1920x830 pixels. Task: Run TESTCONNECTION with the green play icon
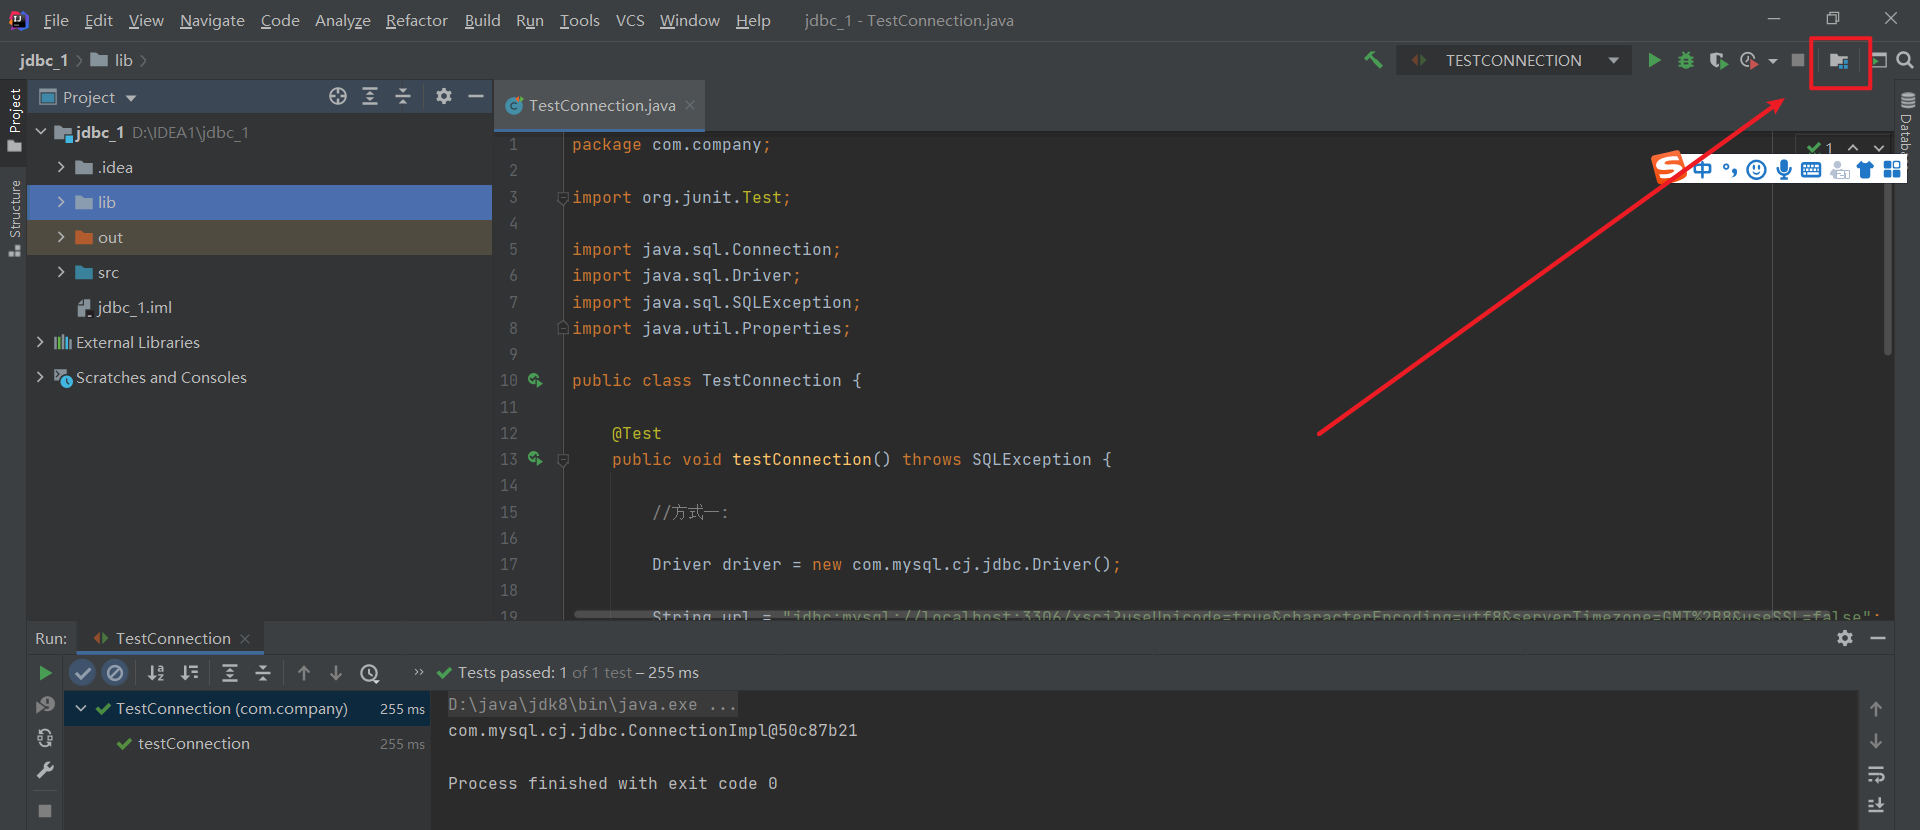point(1654,60)
